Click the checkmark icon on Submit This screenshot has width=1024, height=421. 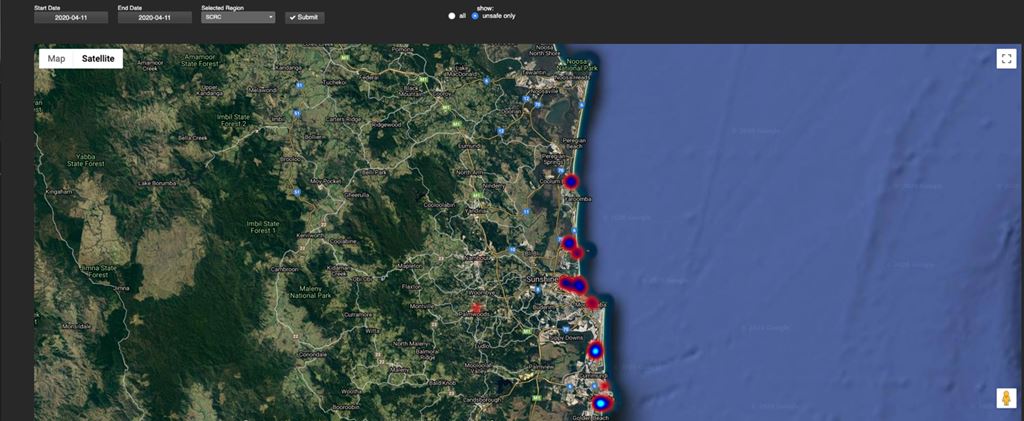[x=292, y=17]
